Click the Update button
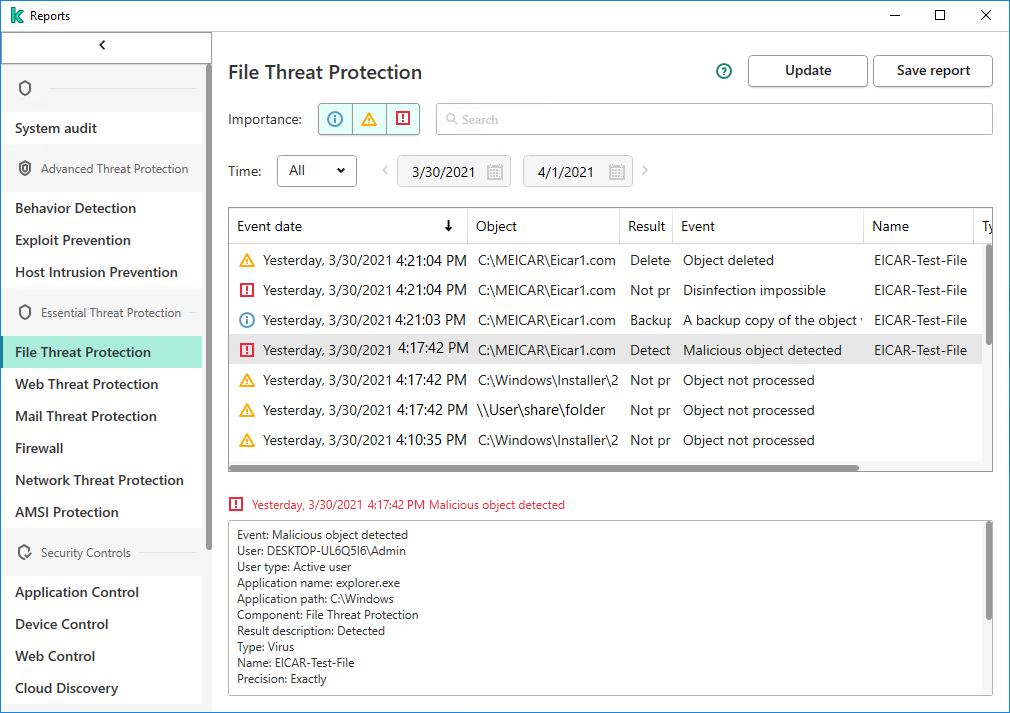Image resolution: width=1010 pixels, height=713 pixels. (807, 71)
